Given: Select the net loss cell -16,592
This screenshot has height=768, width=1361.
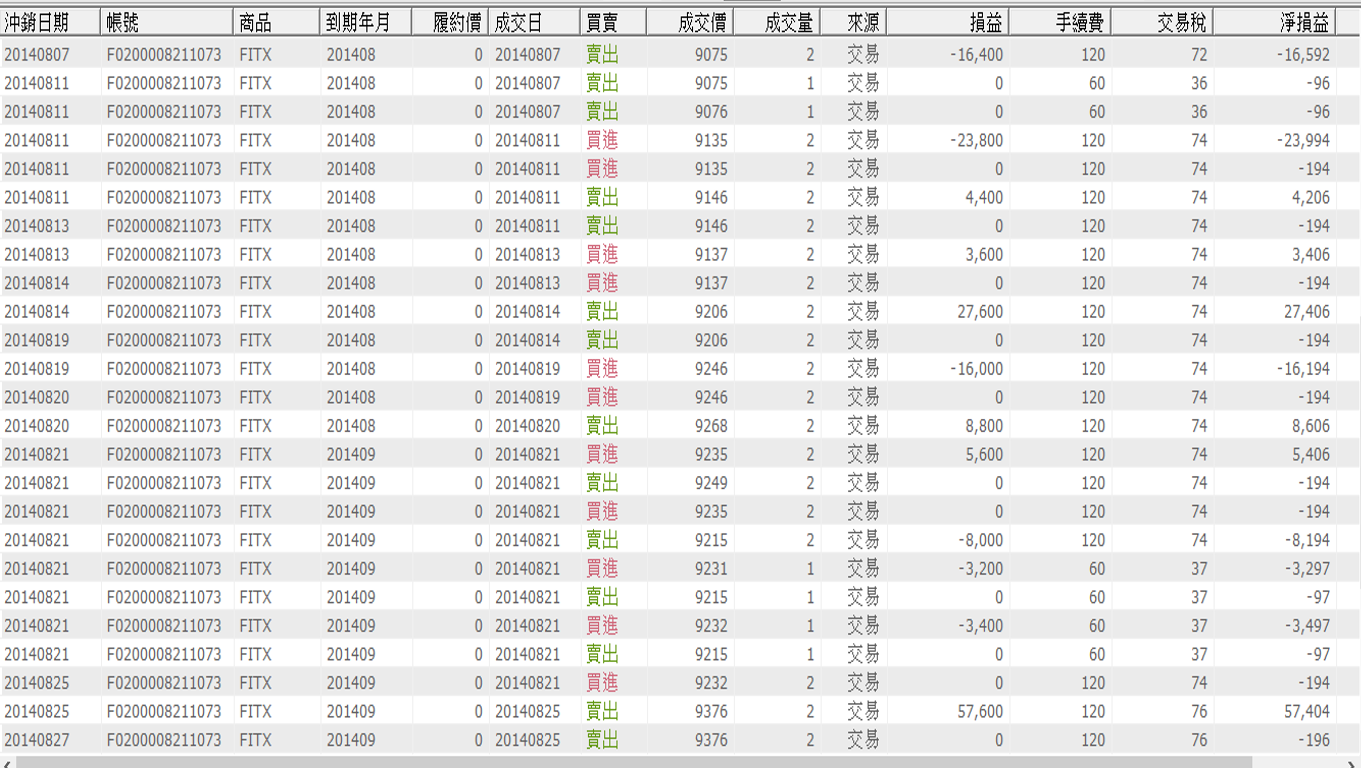Looking at the screenshot, I should pos(1303,55).
